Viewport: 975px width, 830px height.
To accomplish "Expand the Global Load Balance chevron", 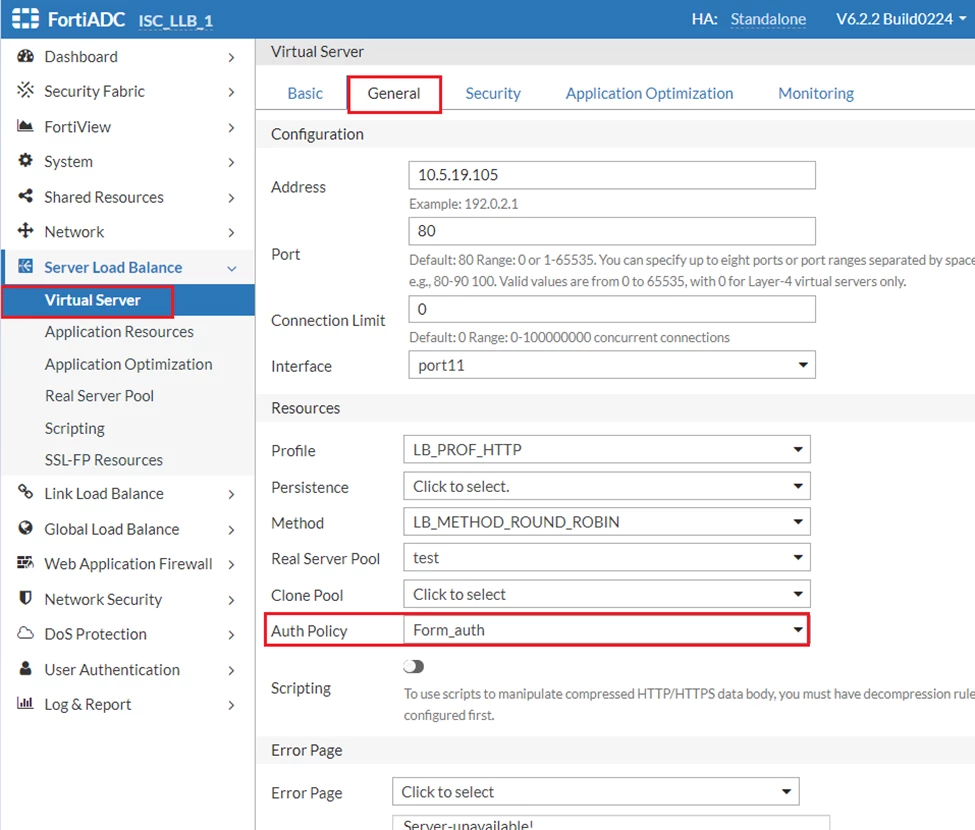I will pyautogui.click(x=231, y=530).
